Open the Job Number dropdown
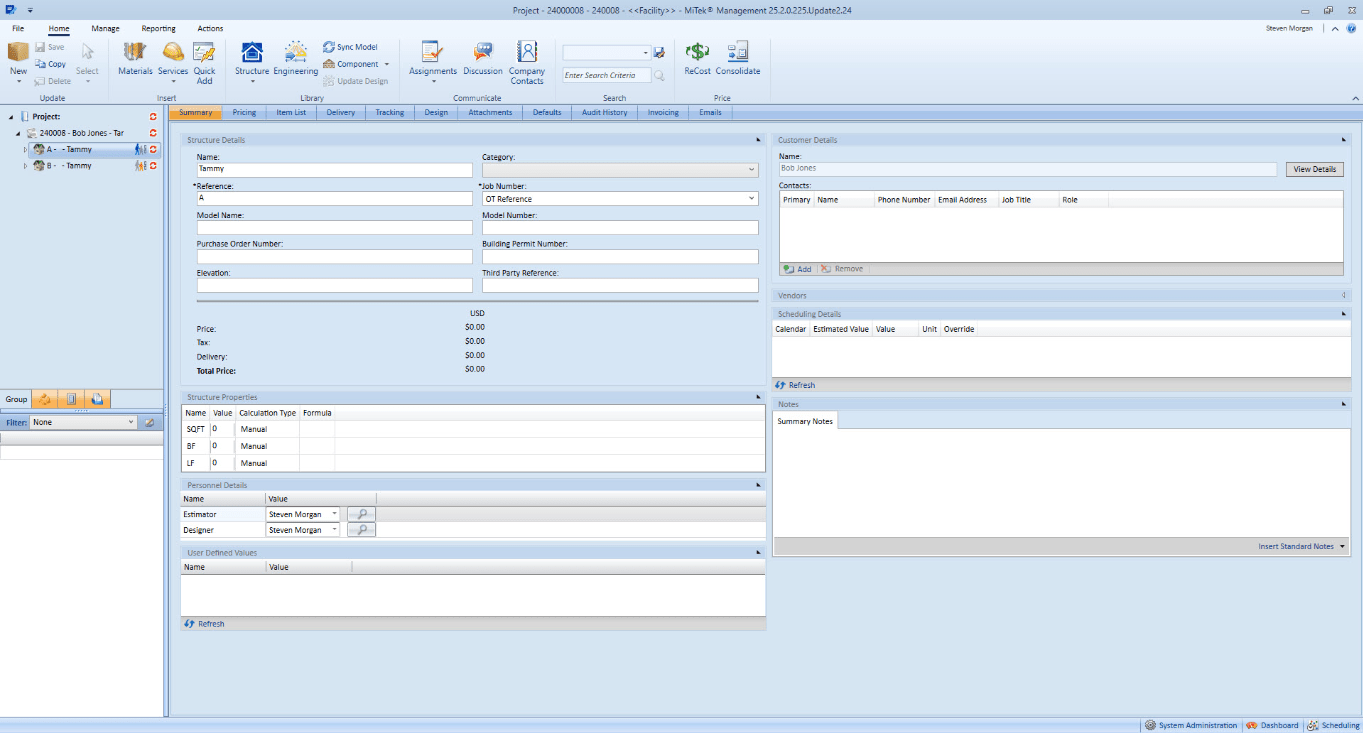1363x733 pixels. (751, 199)
